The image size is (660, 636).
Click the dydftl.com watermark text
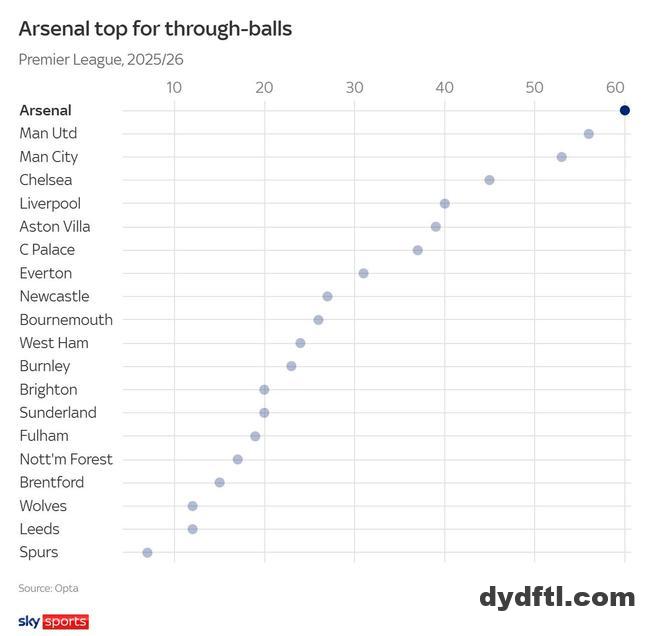point(557,598)
